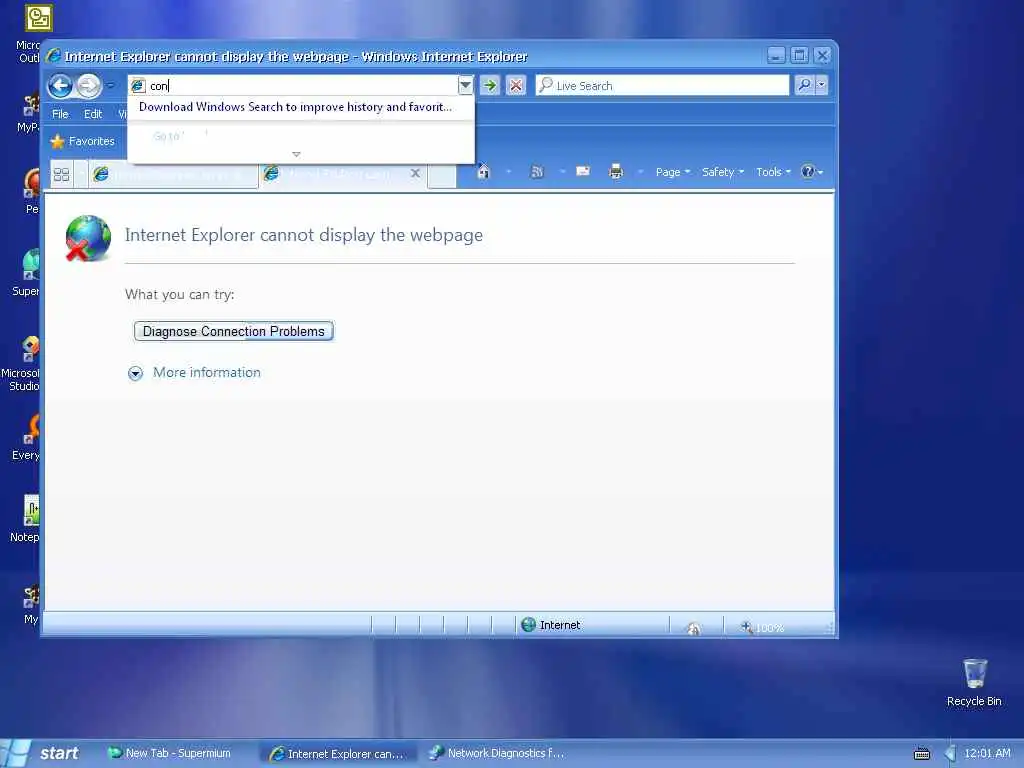Open the File menu
The image size is (1024, 768).
tap(60, 114)
